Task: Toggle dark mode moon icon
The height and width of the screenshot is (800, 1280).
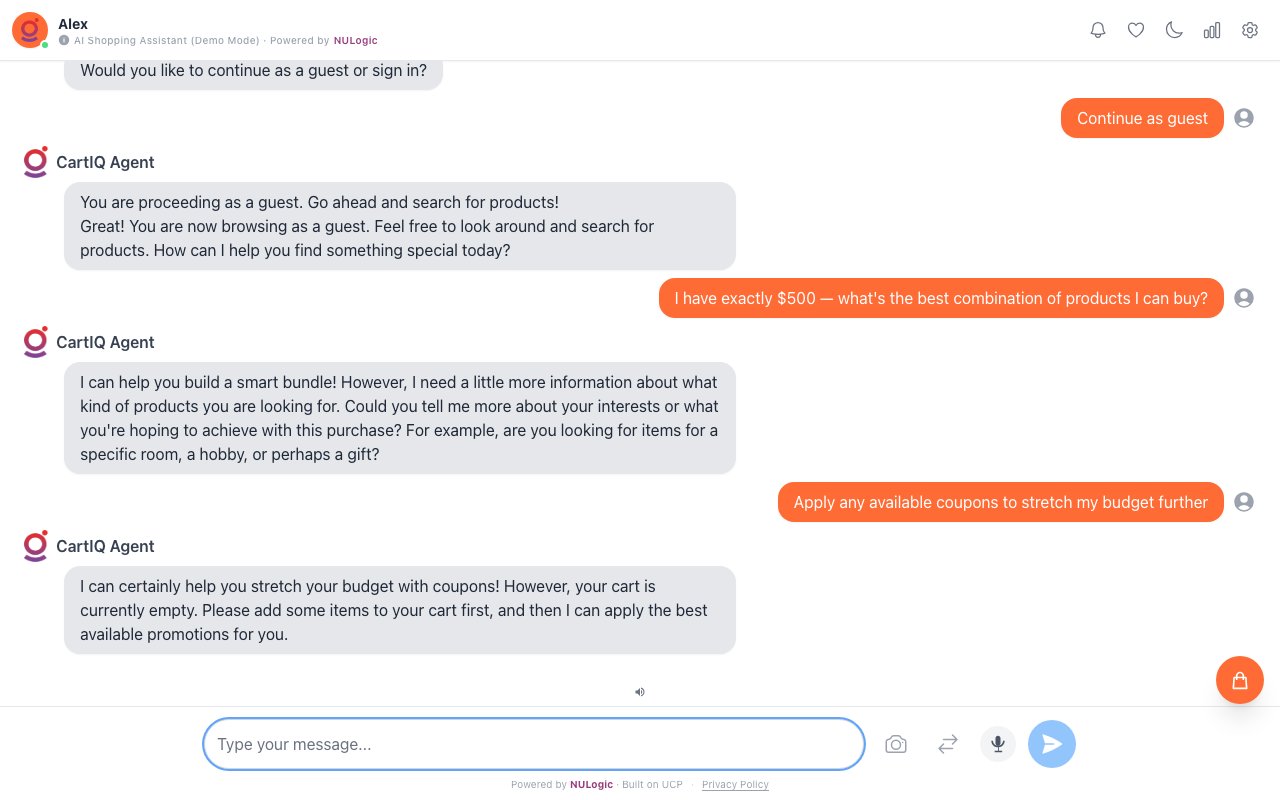Action: coord(1174,30)
